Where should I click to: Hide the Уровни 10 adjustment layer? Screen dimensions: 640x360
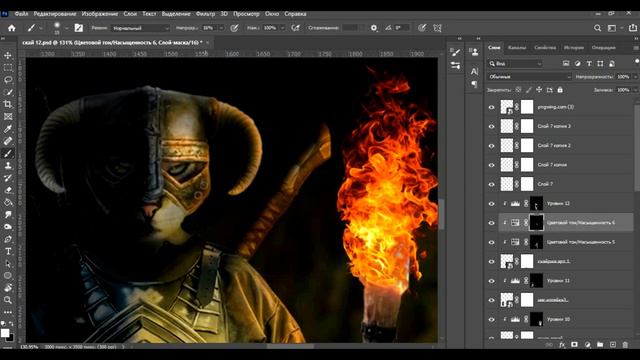click(x=491, y=320)
